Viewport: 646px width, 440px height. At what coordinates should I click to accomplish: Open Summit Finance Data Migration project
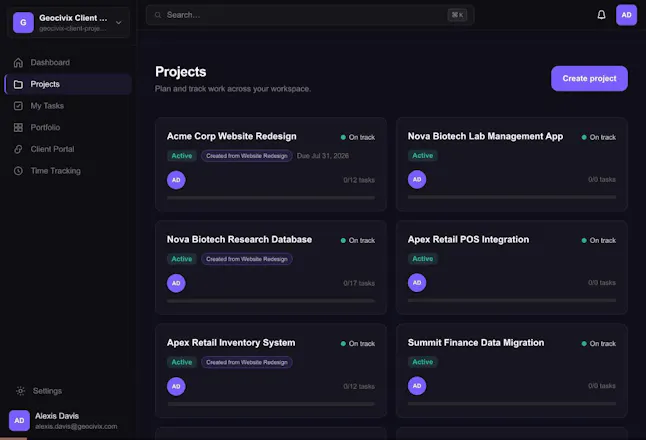pyautogui.click(x=476, y=343)
